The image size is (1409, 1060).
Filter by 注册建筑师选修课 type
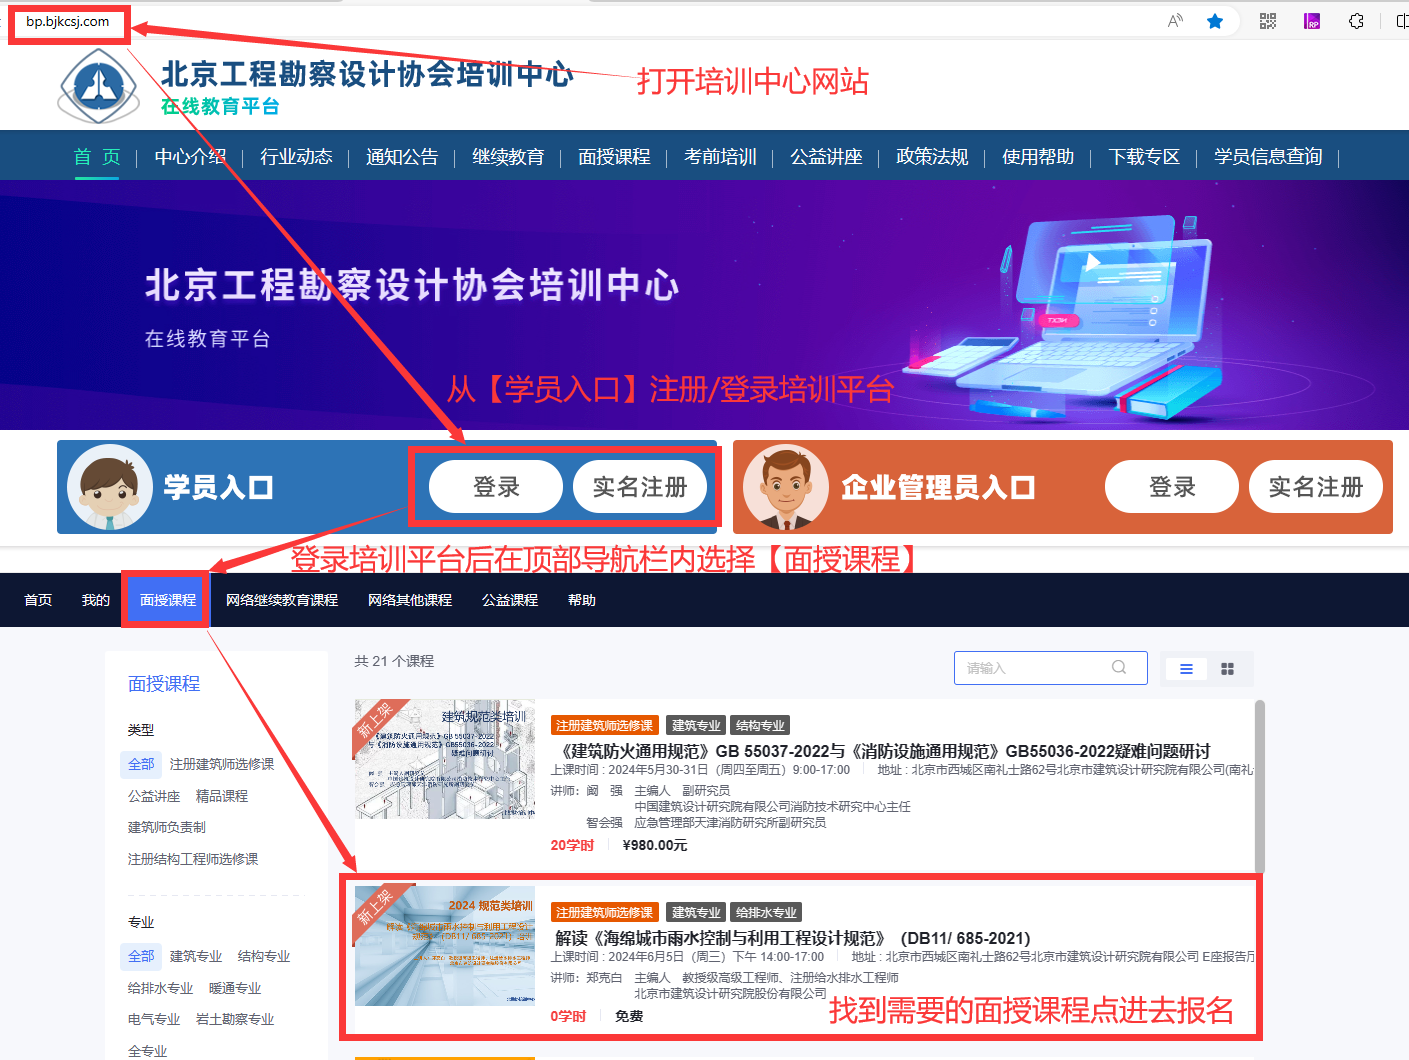[222, 764]
